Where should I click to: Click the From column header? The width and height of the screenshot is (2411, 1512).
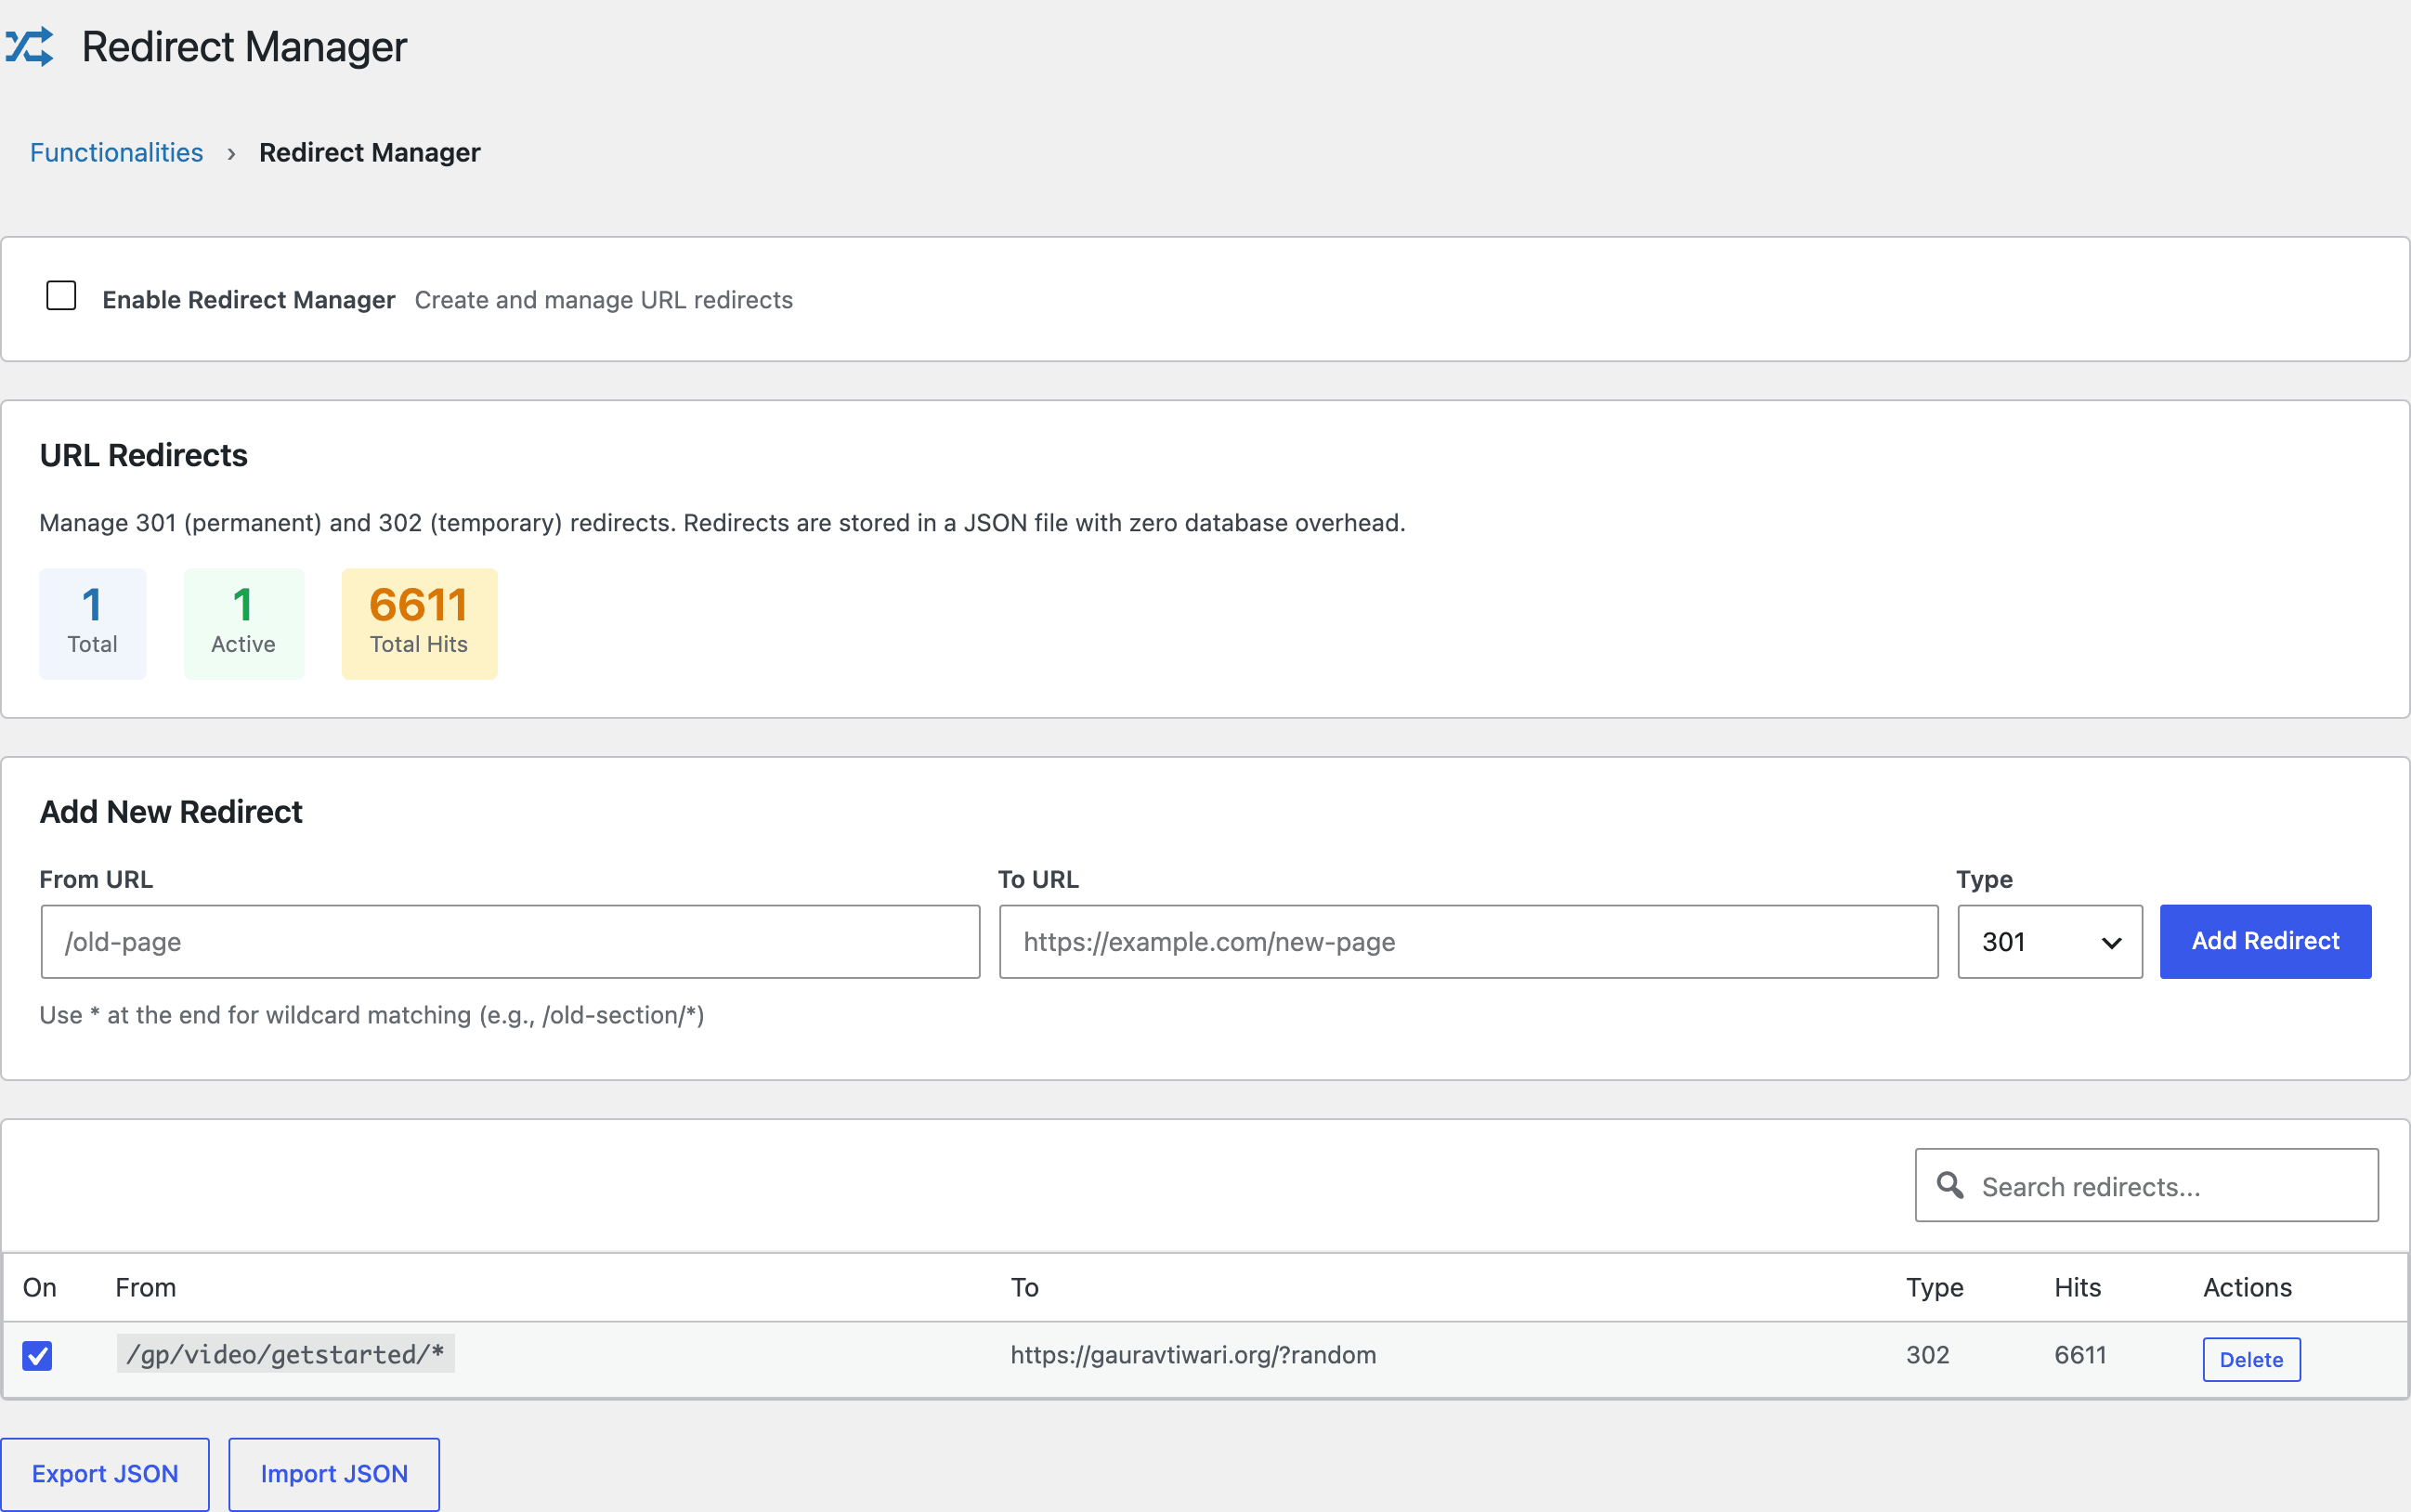[145, 1287]
